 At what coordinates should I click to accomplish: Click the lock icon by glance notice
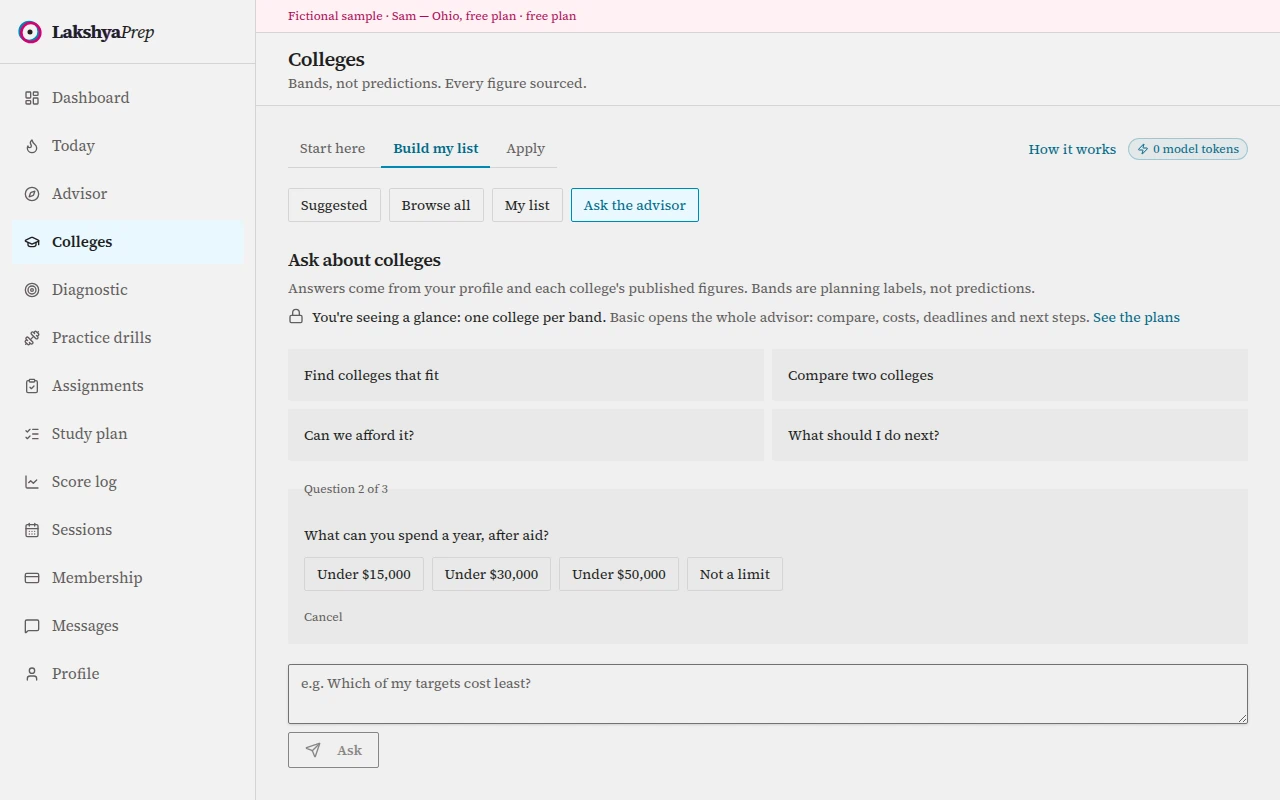296,316
